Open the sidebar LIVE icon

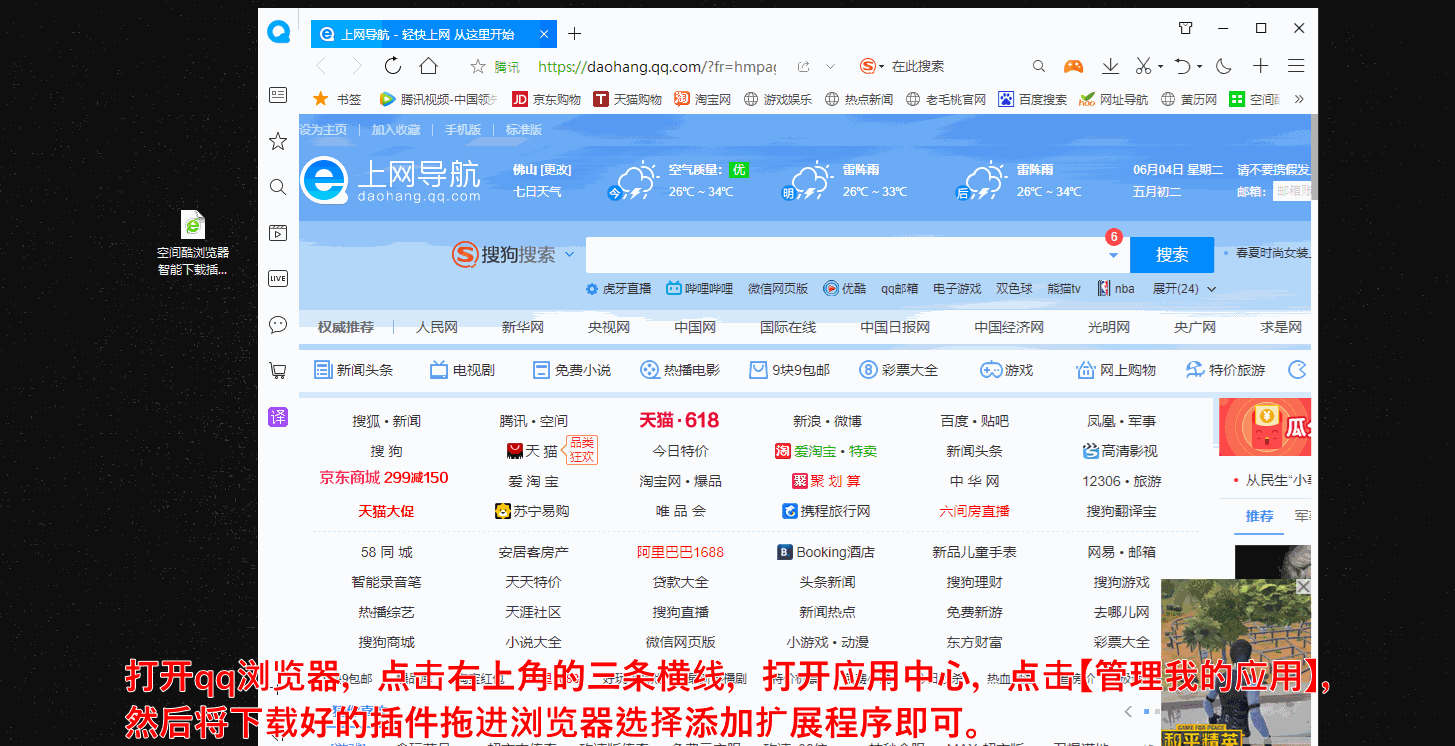(x=278, y=279)
